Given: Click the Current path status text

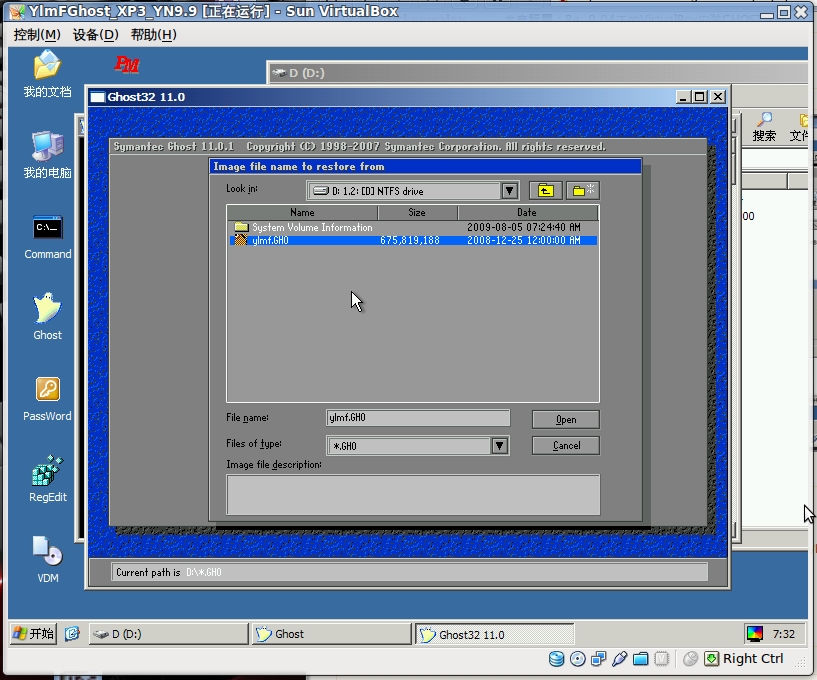Looking at the screenshot, I should pos(169,572).
